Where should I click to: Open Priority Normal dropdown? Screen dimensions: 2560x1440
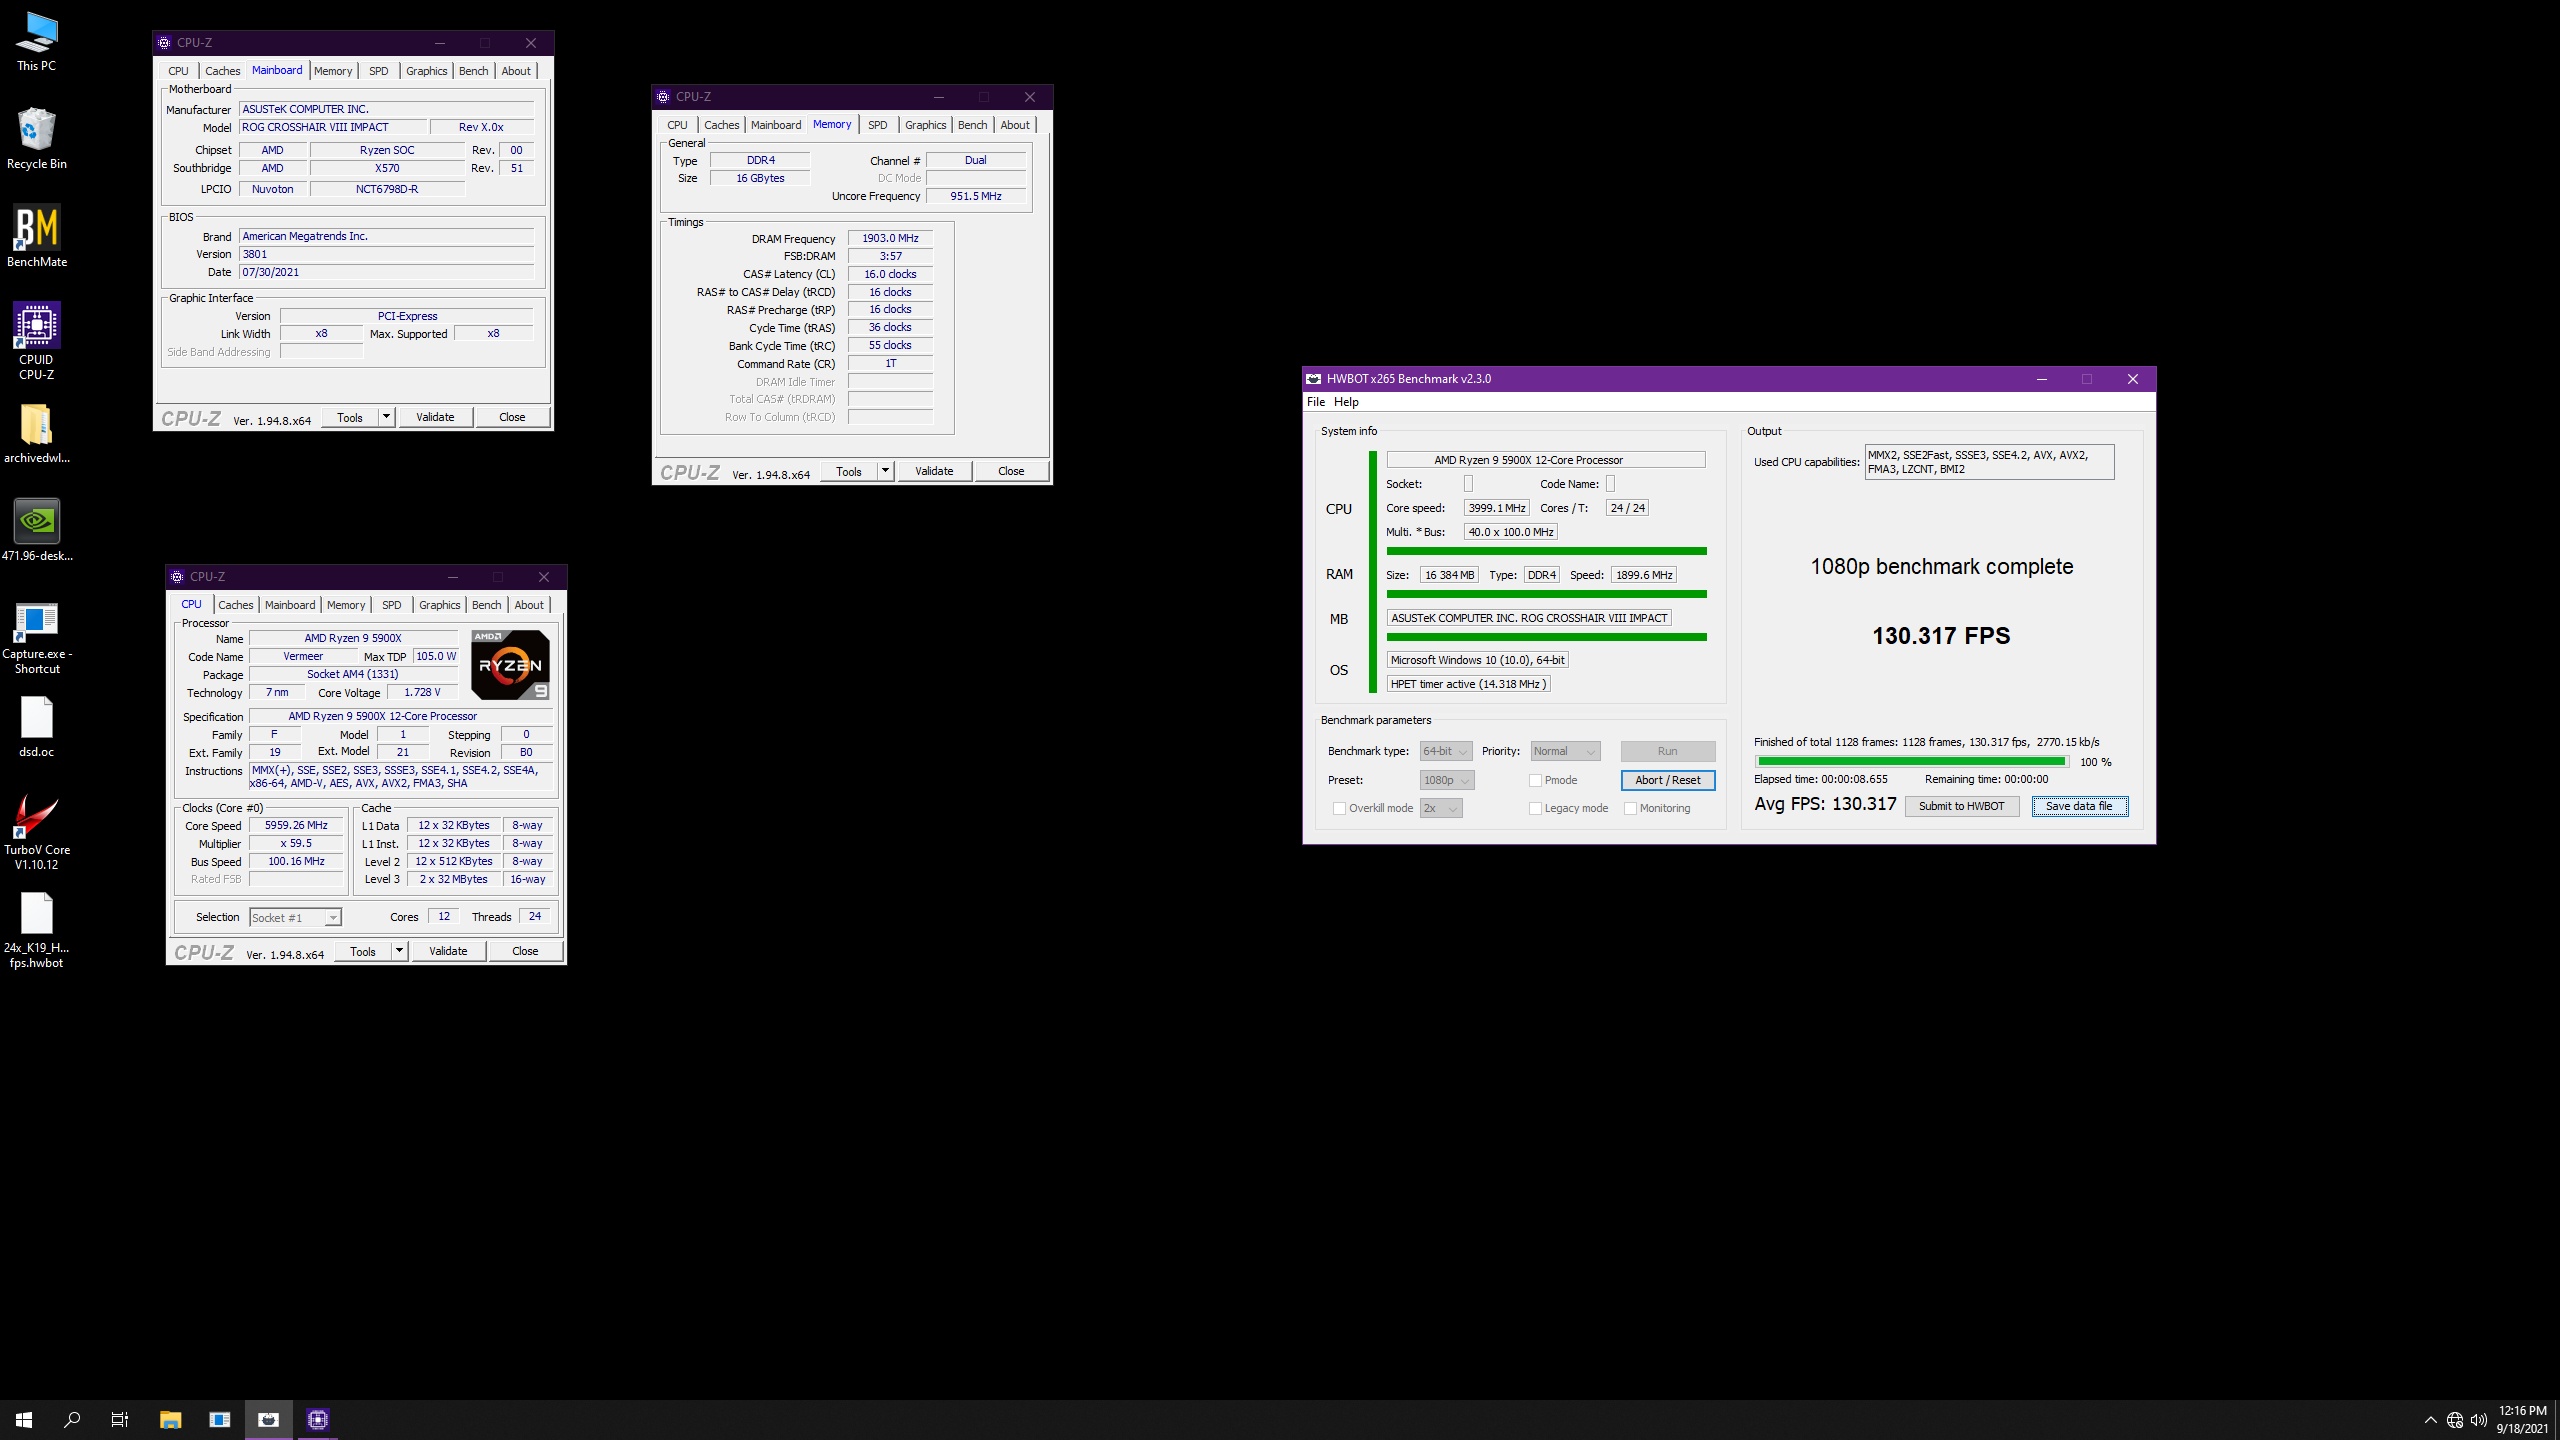[1566, 751]
